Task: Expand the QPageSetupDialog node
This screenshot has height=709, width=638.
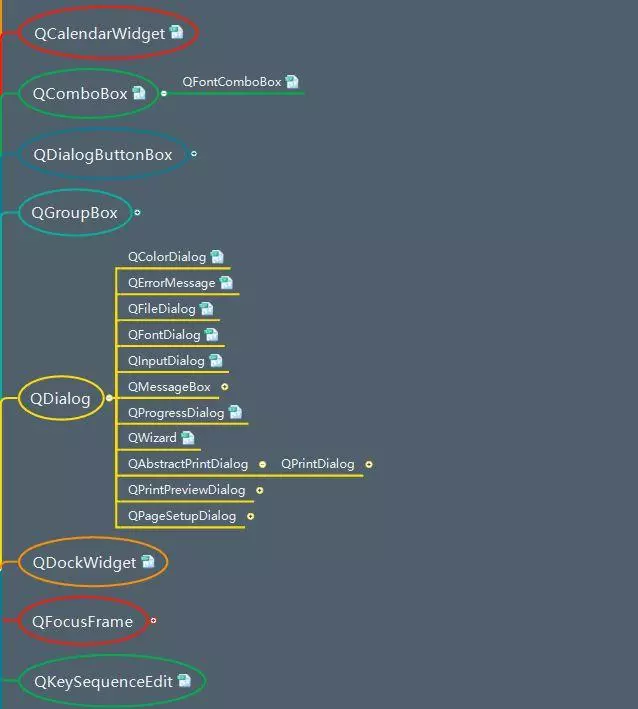Action: [x=250, y=516]
